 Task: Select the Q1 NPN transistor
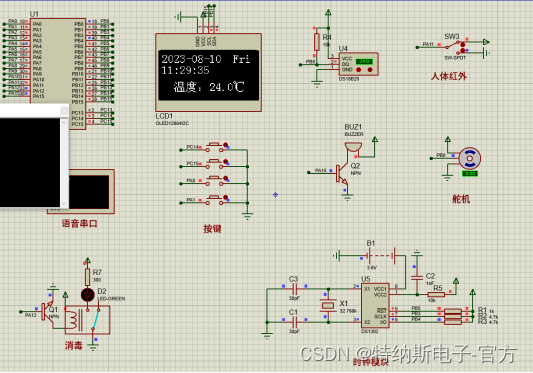tap(47, 311)
